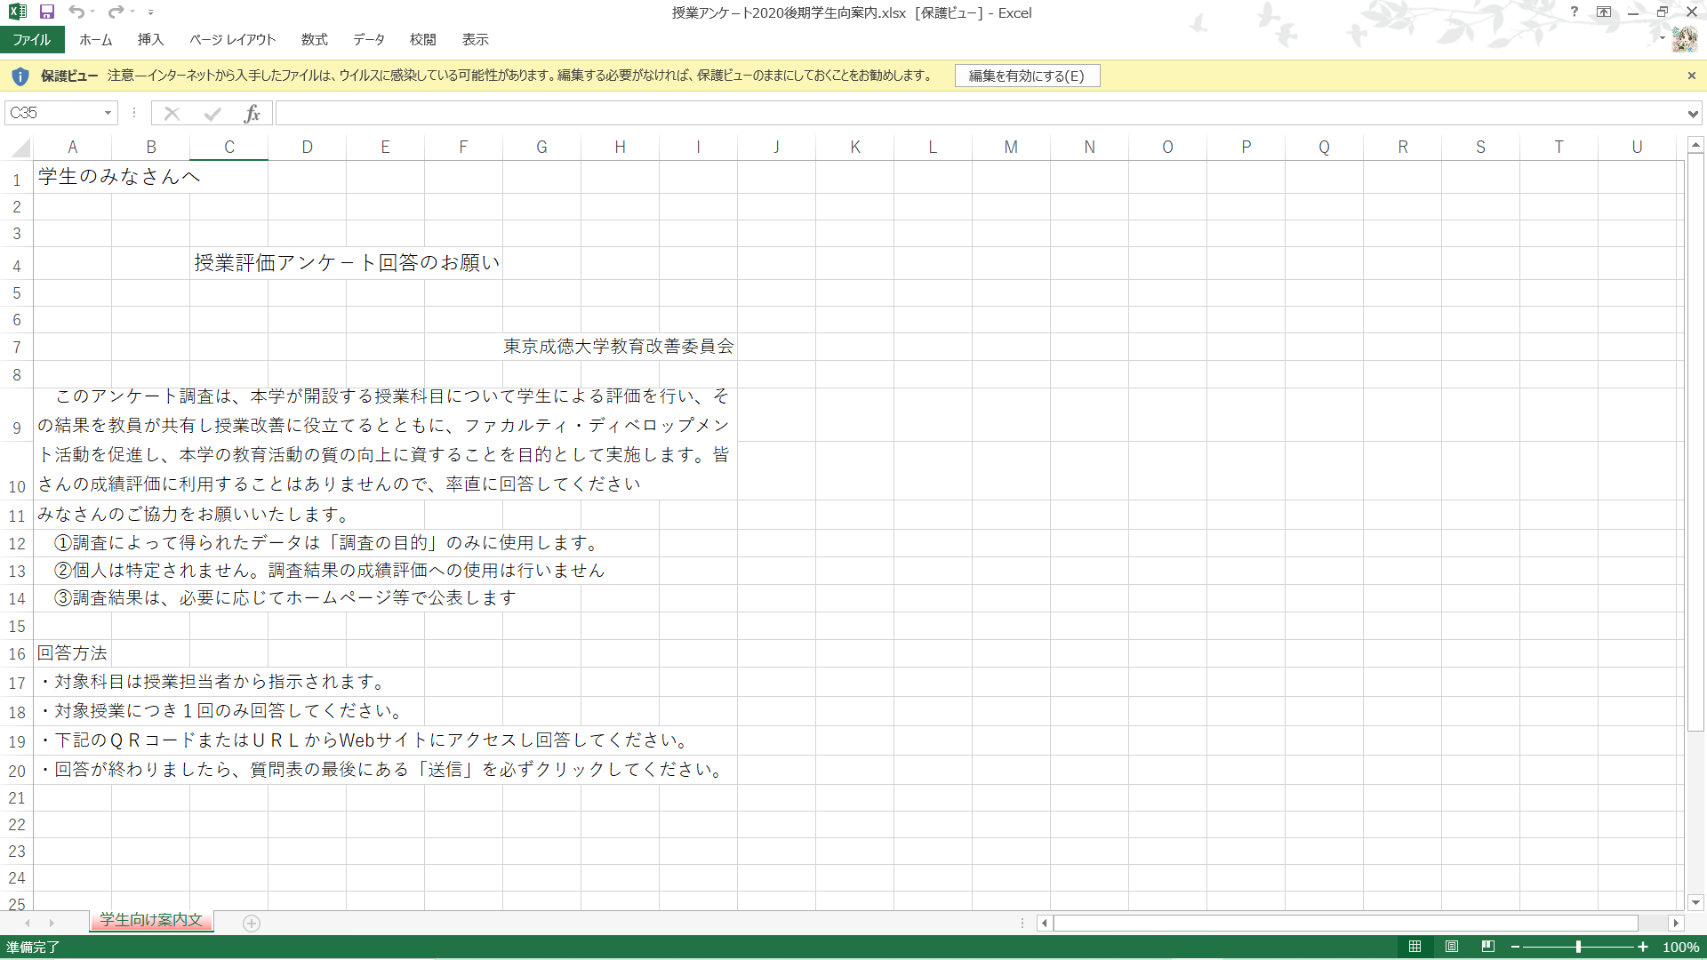Click the insert function fx icon
The width and height of the screenshot is (1707, 960).
coord(252,114)
